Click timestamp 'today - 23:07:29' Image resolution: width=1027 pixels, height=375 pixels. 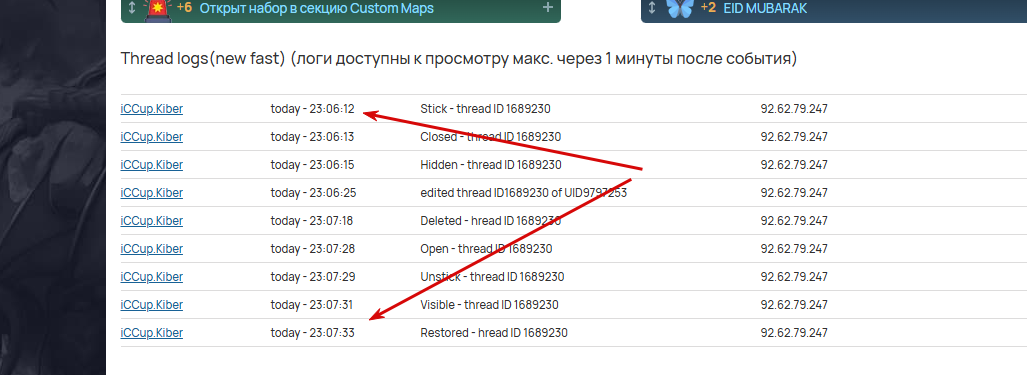coord(313,277)
